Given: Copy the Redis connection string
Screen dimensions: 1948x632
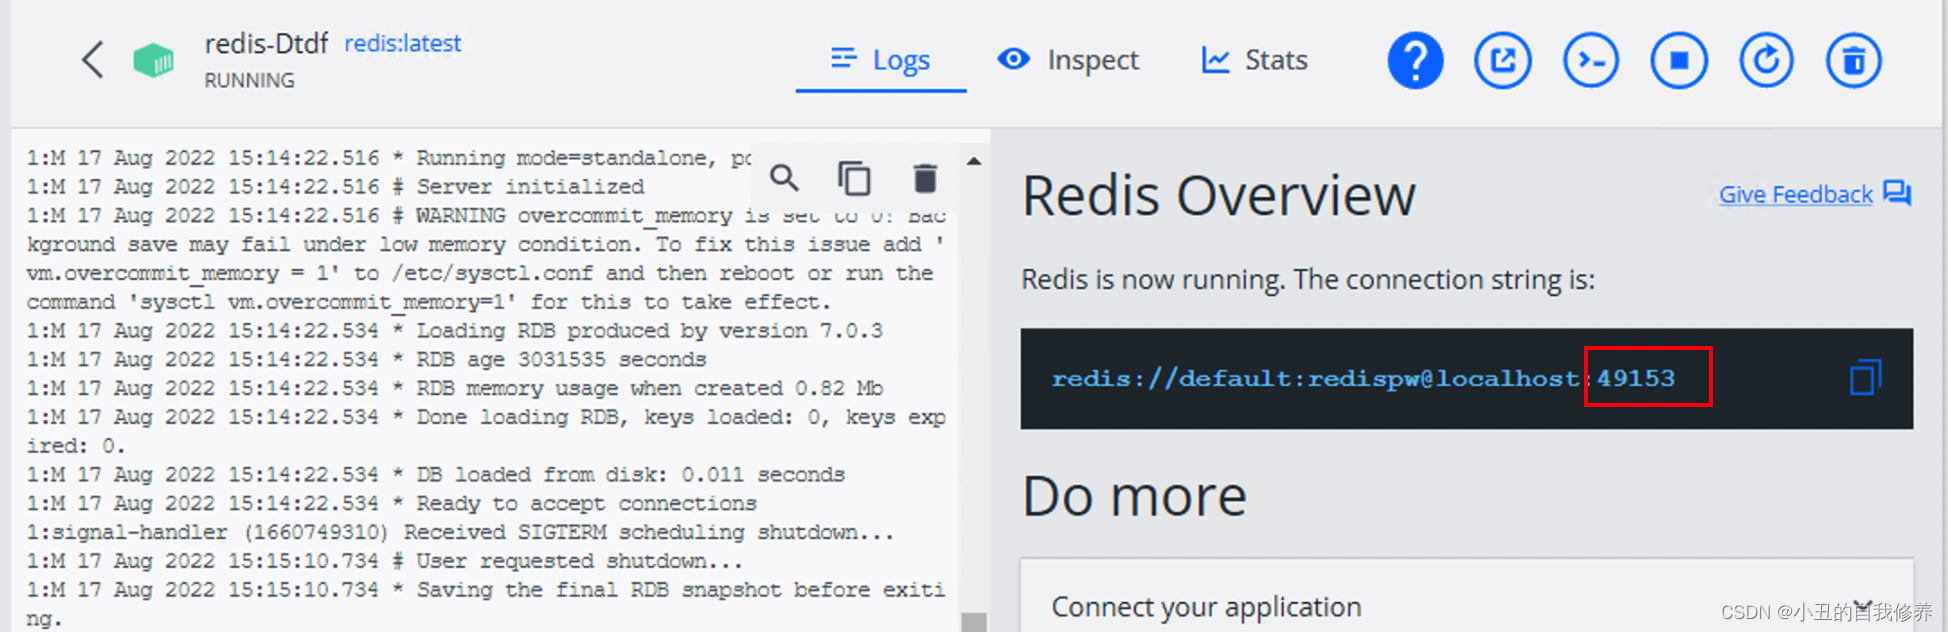Looking at the screenshot, I should 1865,378.
